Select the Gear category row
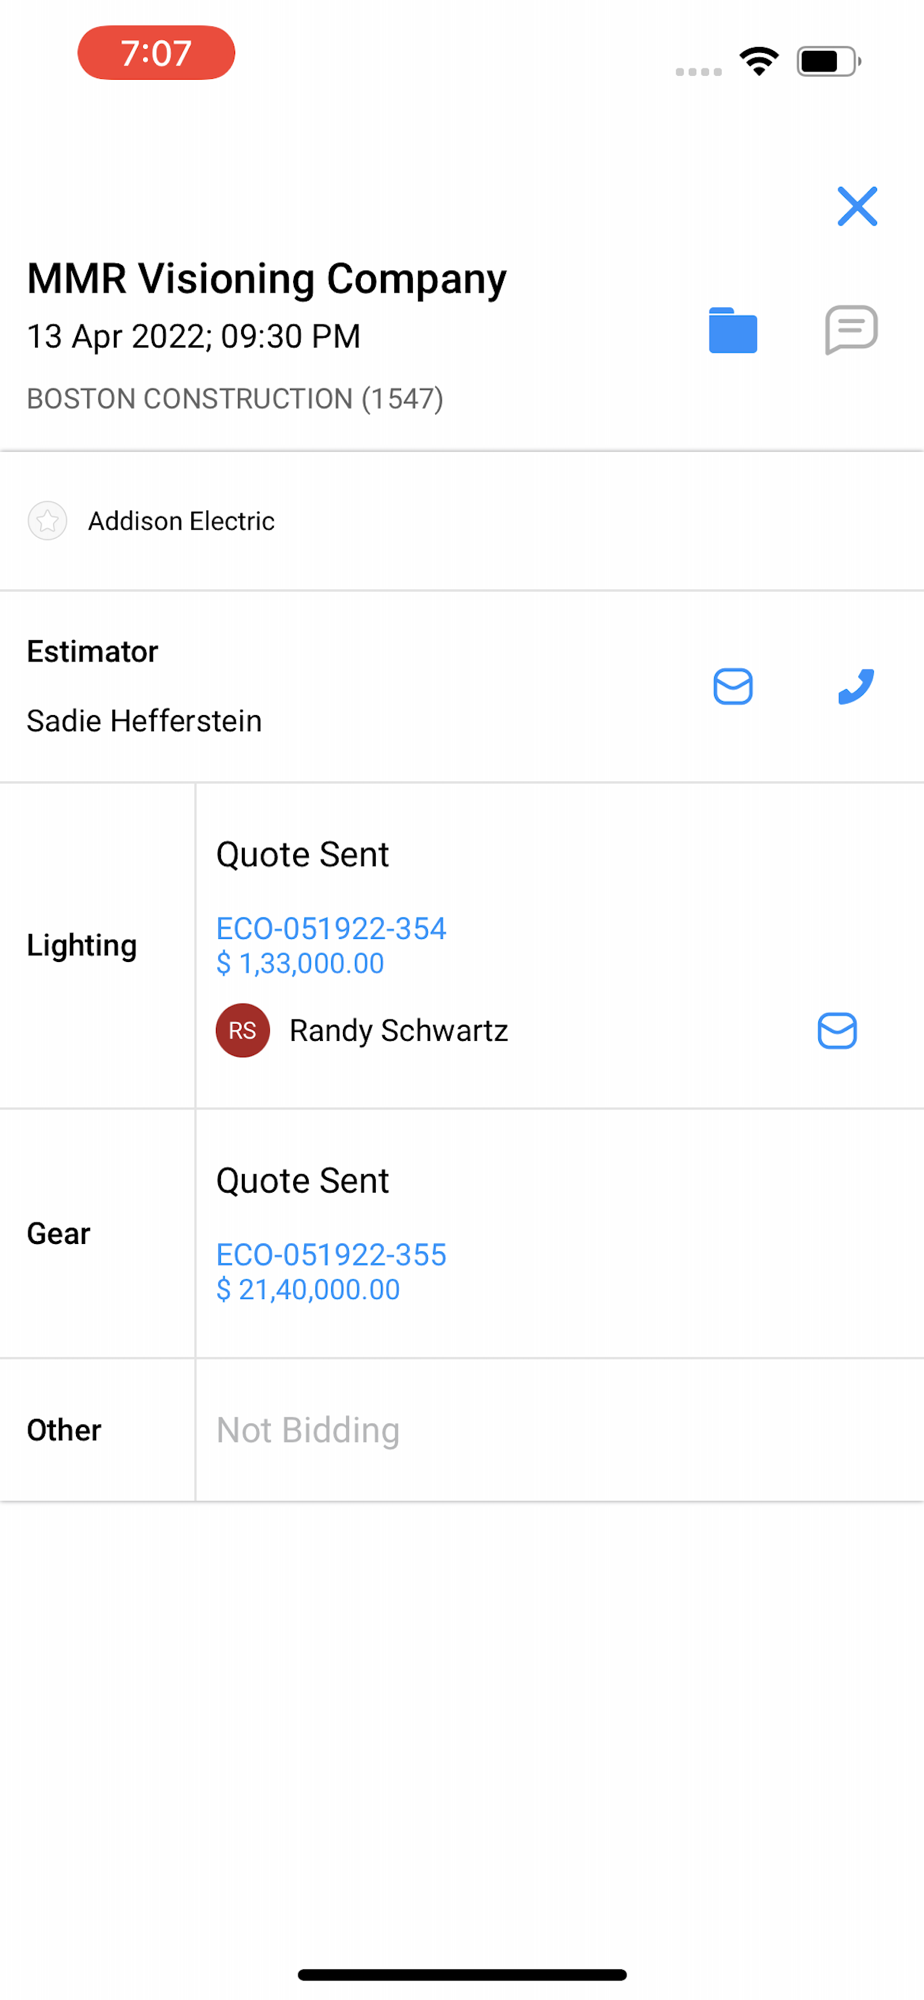Image resolution: width=924 pixels, height=2000 pixels. (59, 1233)
